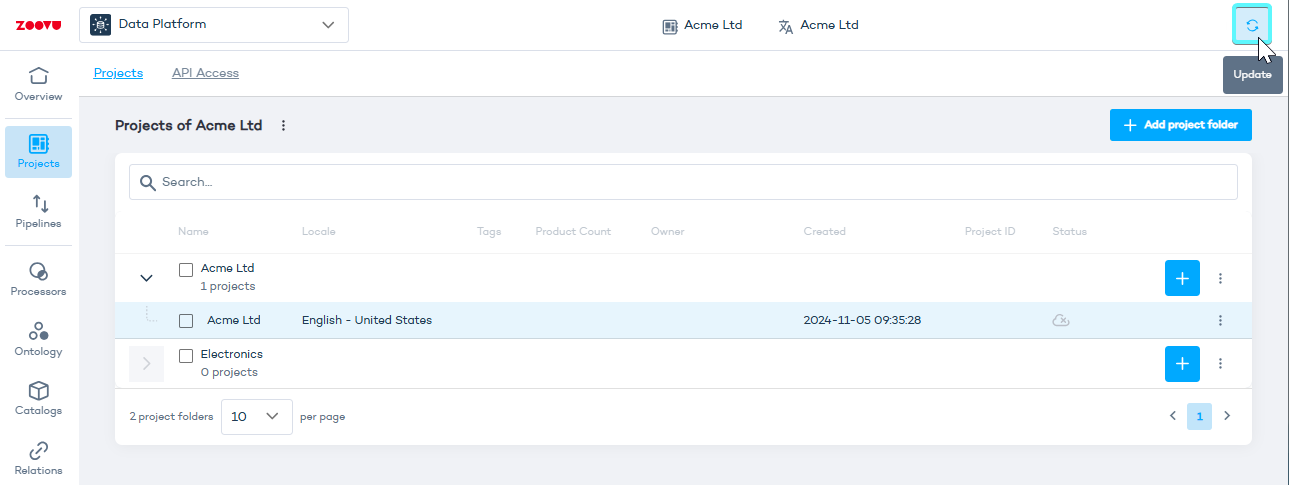Click English - United States locale cell
The width and height of the screenshot is (1289, 485).
(x=367, y=320)
